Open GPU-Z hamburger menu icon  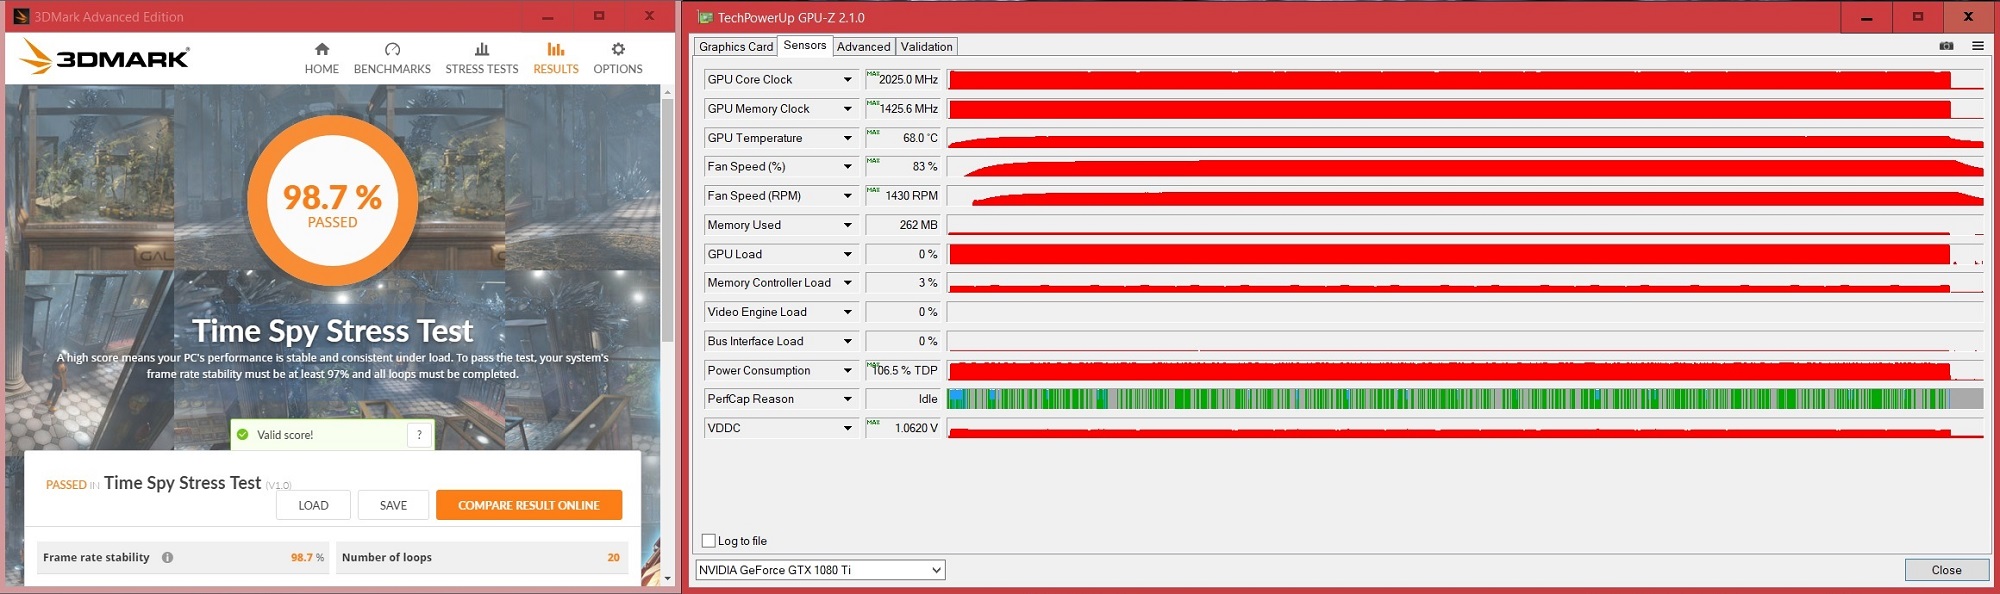(x=1977, y=46)
